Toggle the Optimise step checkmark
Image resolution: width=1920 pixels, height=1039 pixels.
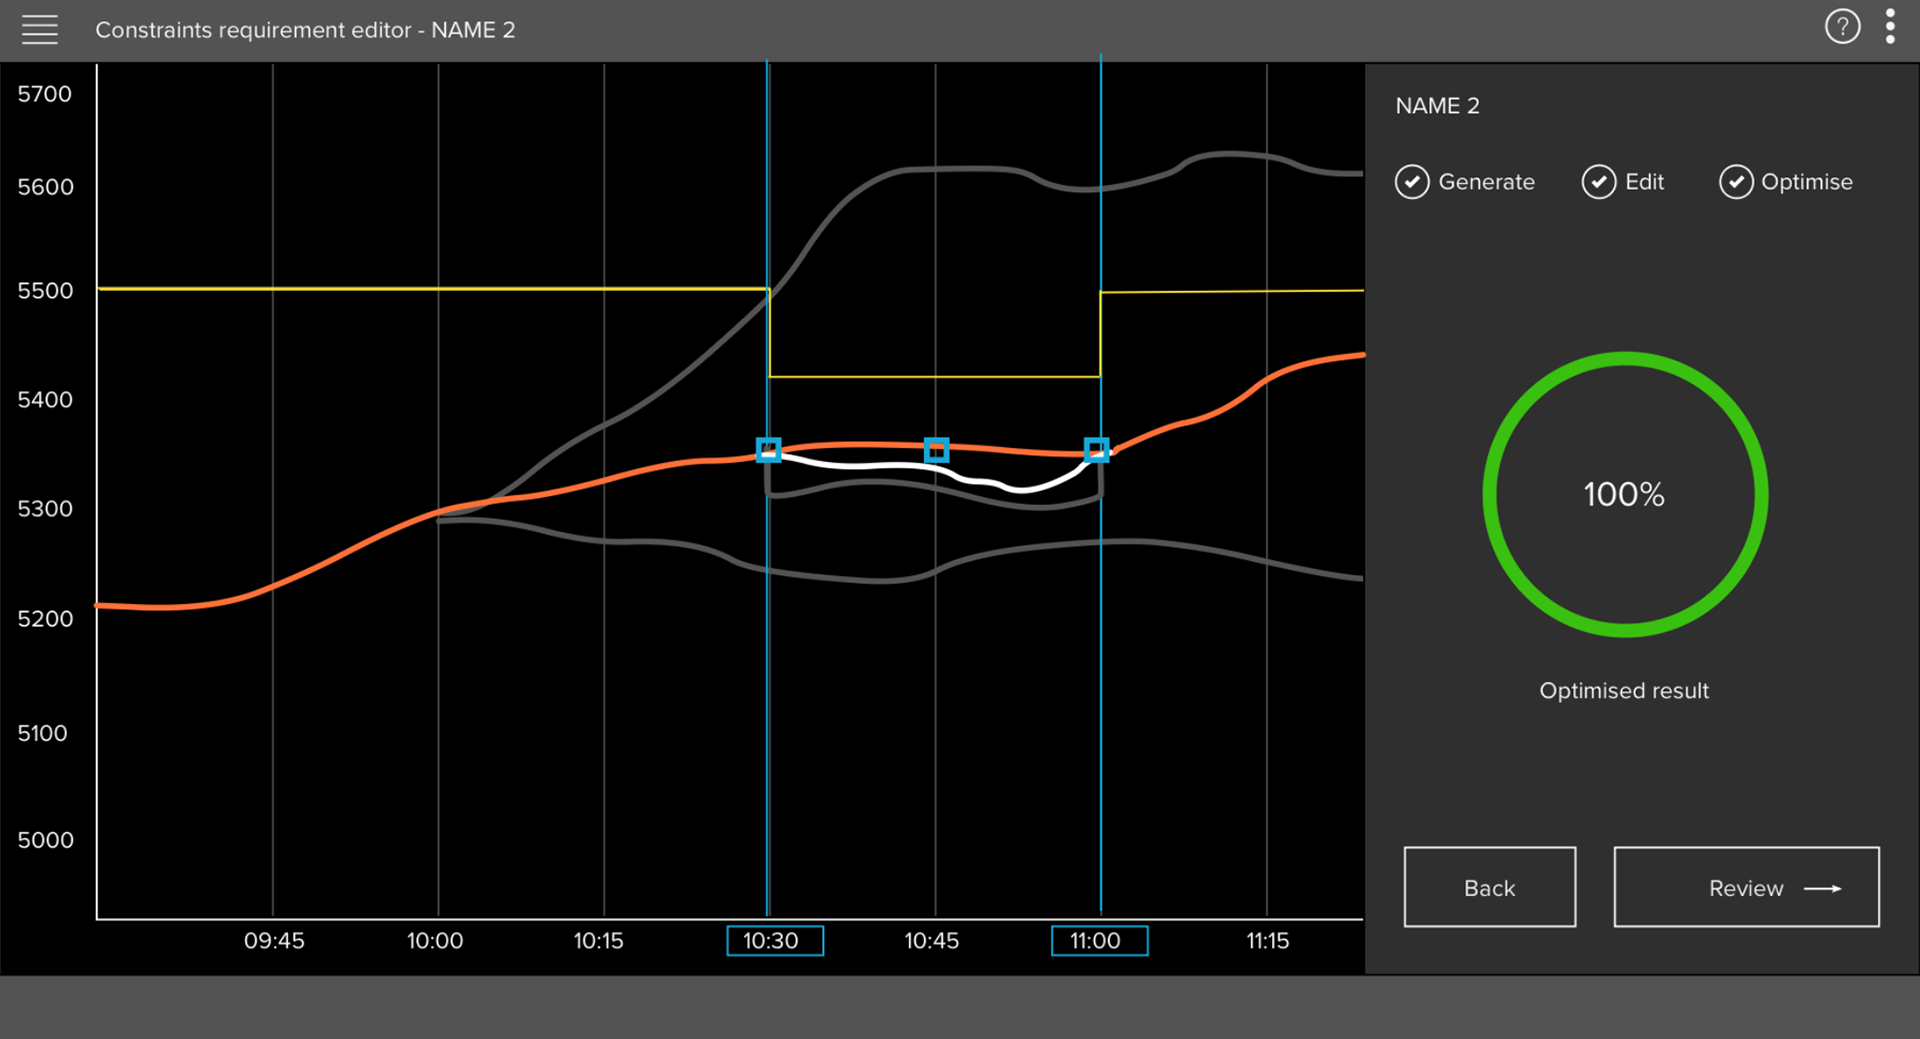pos(1736,182)
